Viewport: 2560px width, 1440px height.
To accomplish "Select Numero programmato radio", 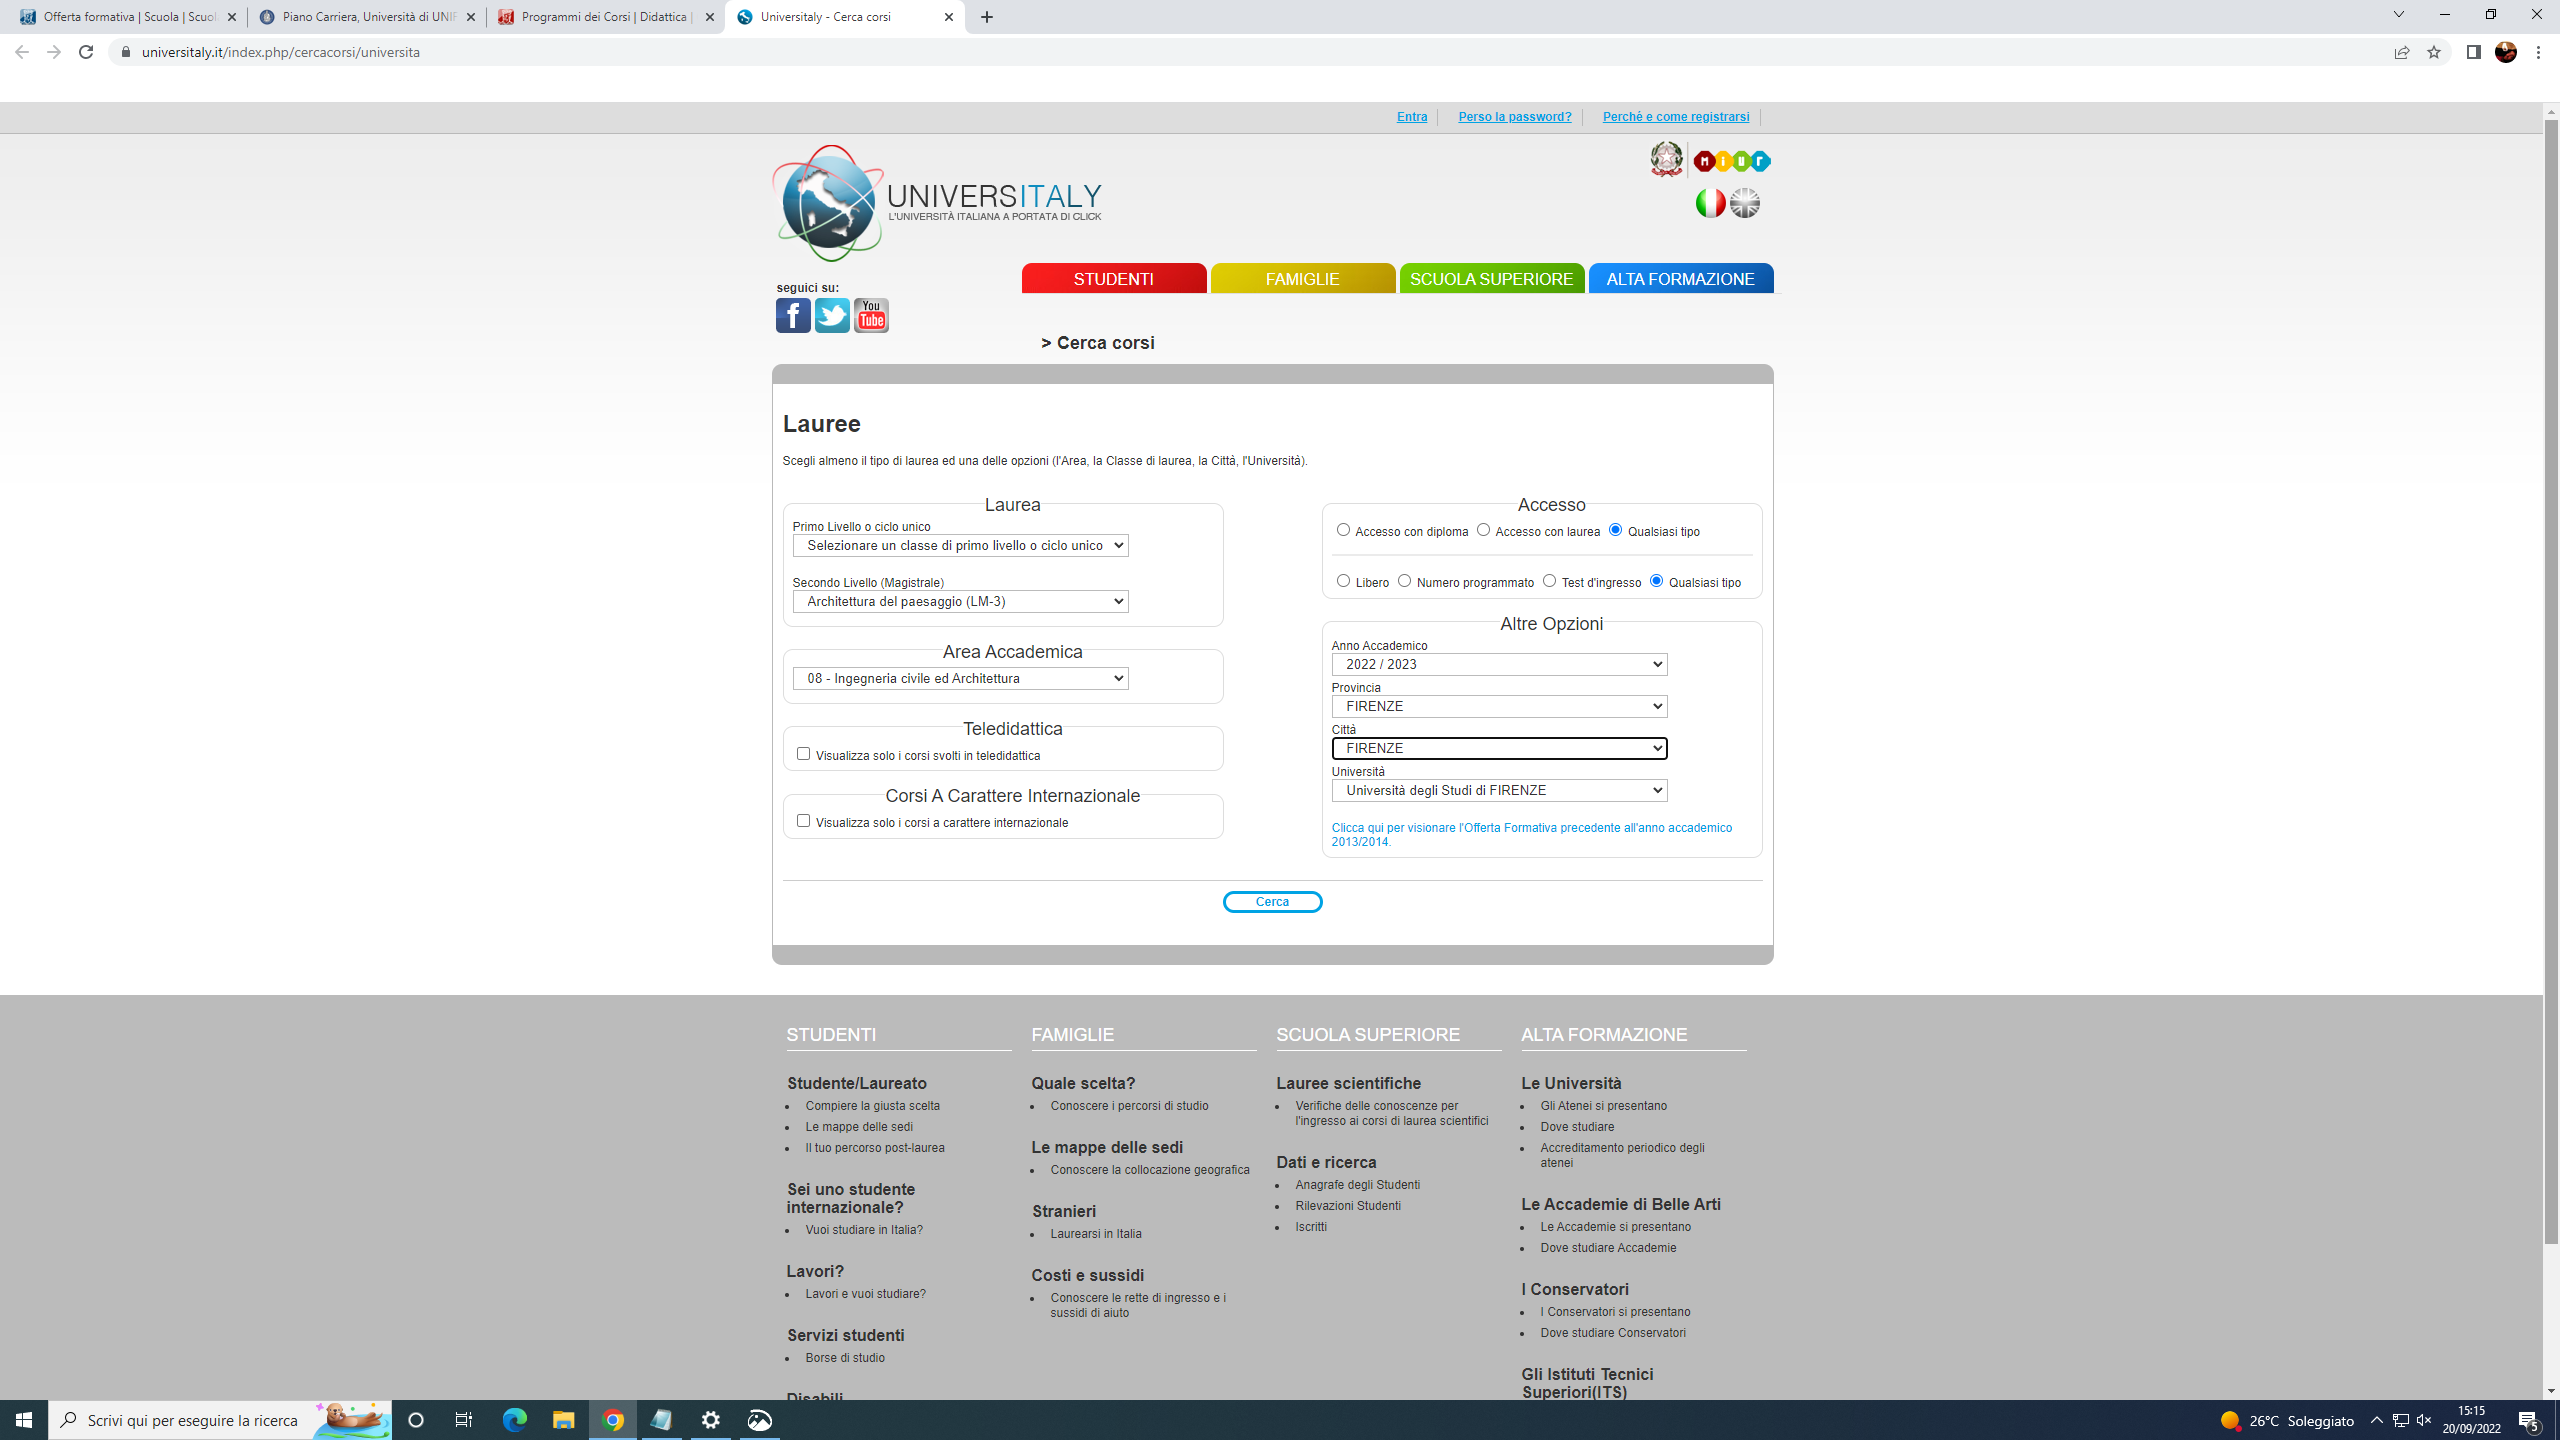I will (1404, 581).
